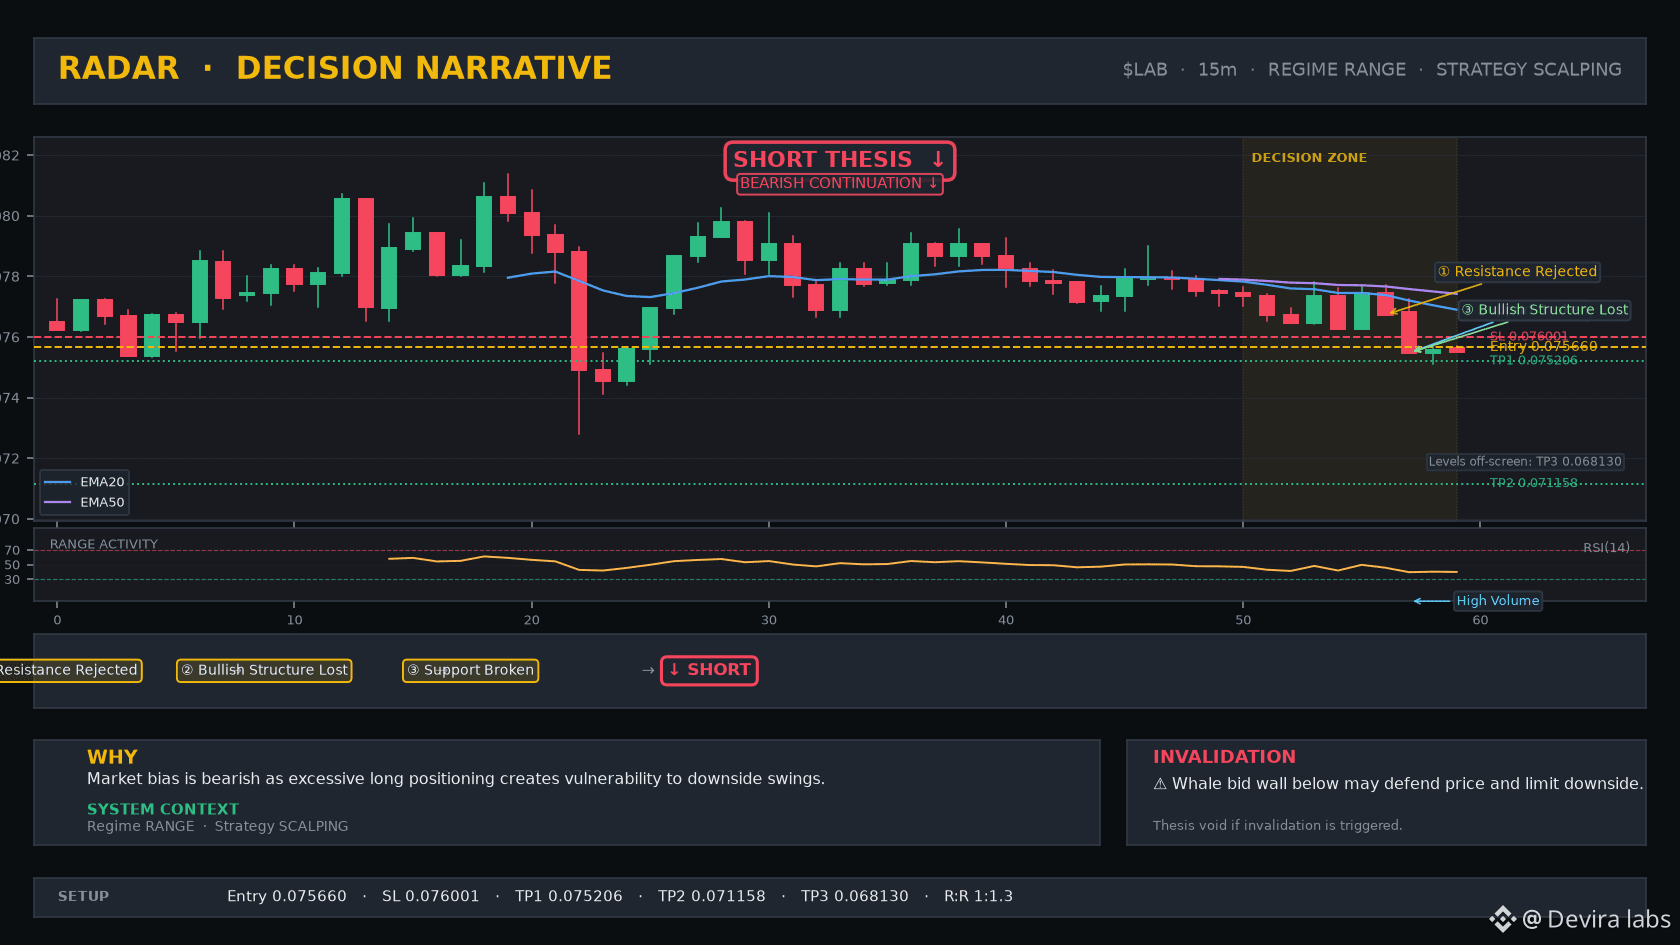
Task: Click the RSI(14) label
Action: [1606, 548]
